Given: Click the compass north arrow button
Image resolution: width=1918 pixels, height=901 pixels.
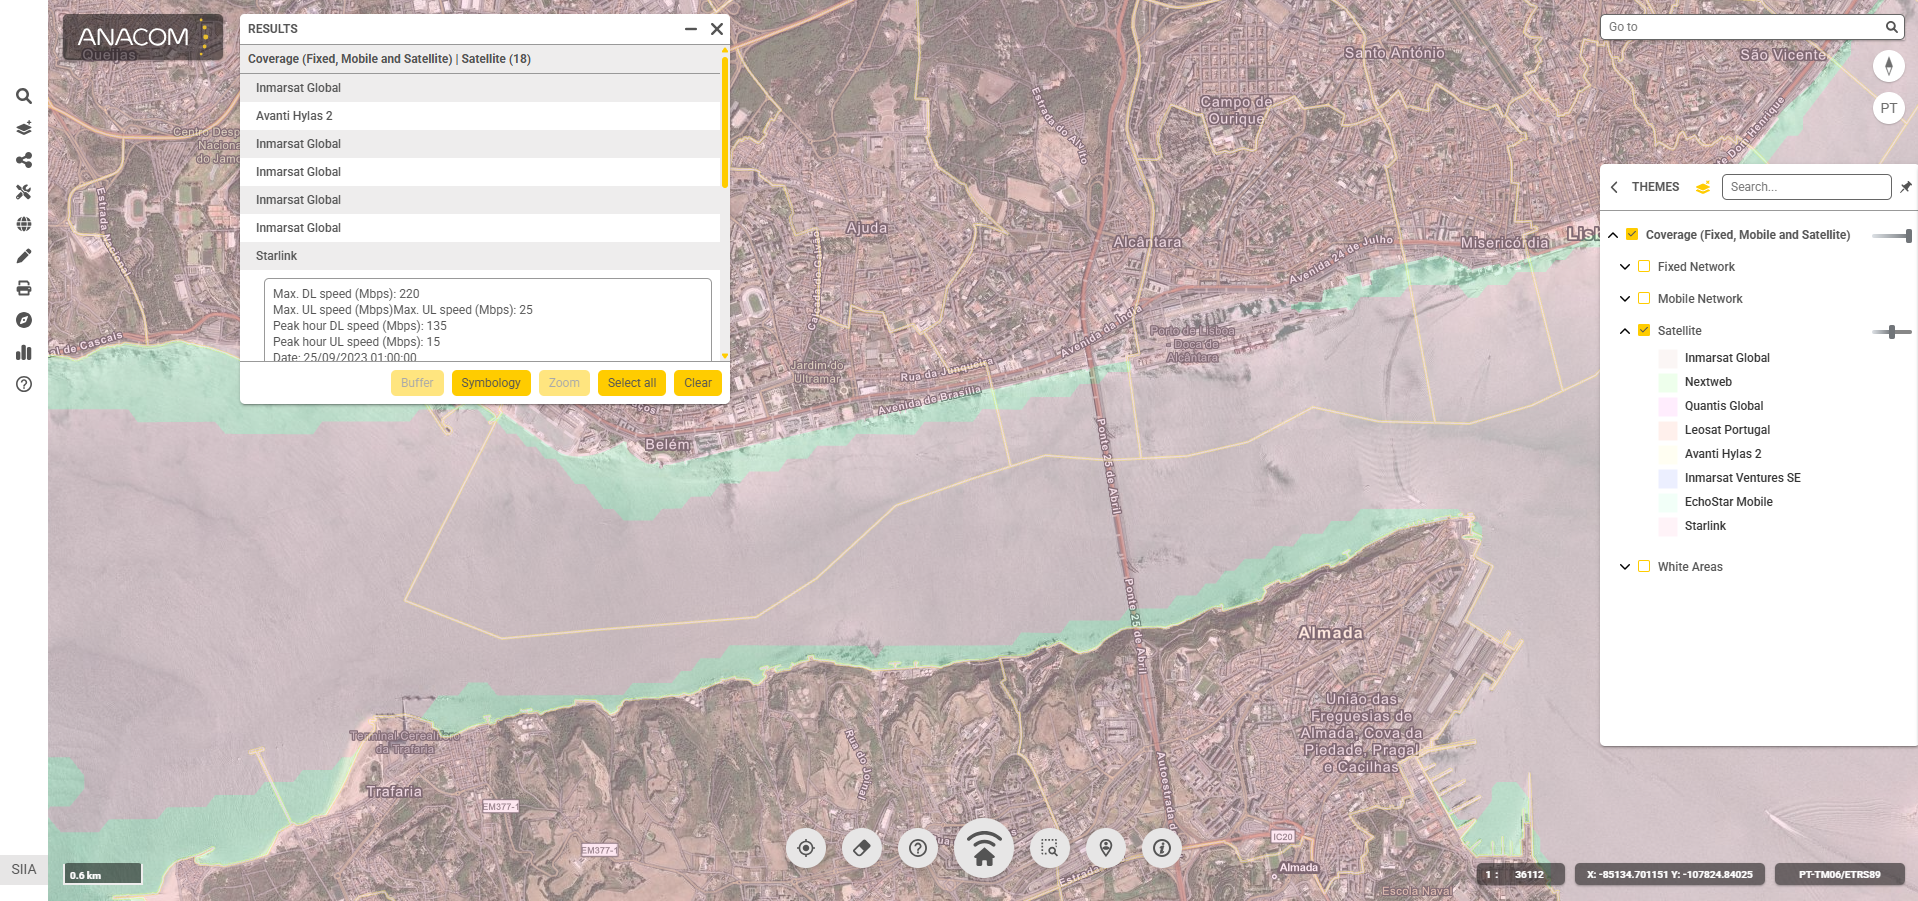Looking at the screenshot, I should tap(1888, 66).
